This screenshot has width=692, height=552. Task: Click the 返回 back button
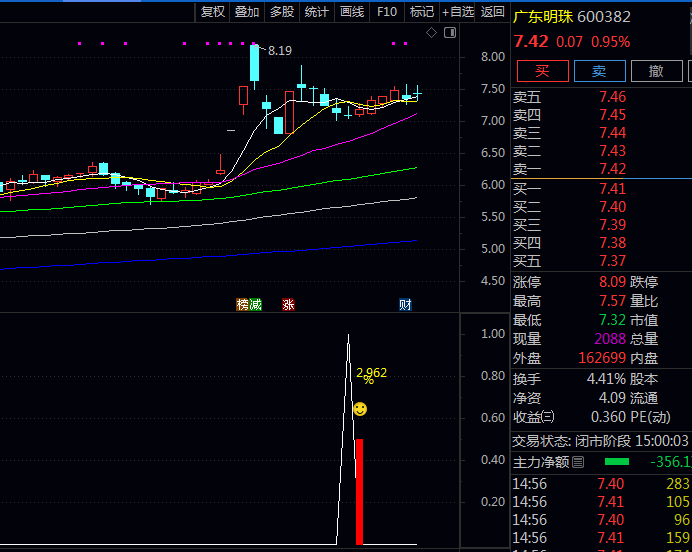[x=493, y=12]
